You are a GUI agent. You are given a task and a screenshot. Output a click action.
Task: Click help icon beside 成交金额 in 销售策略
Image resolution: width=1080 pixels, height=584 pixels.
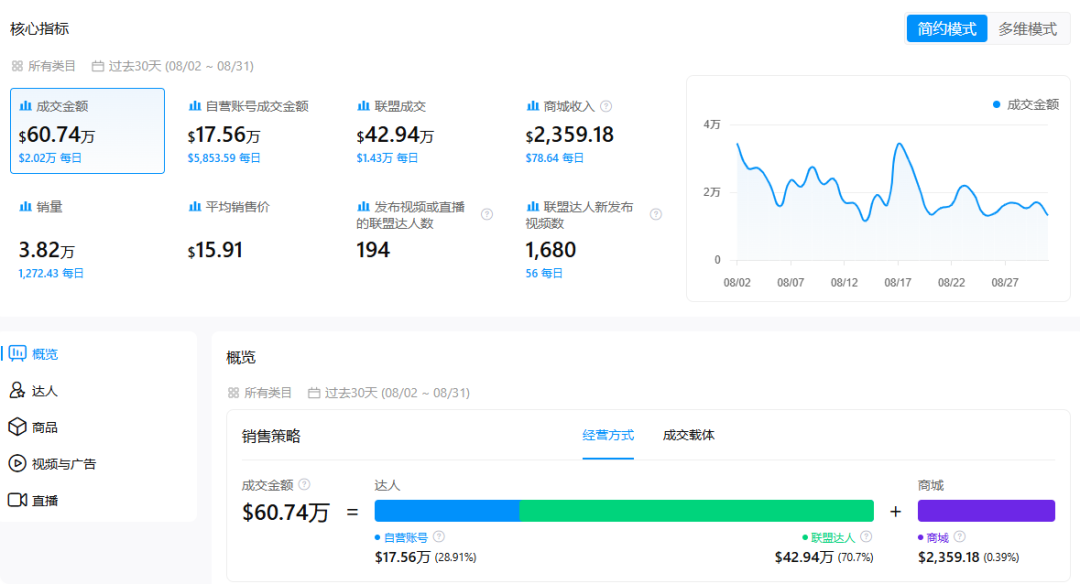coord(304,484)
